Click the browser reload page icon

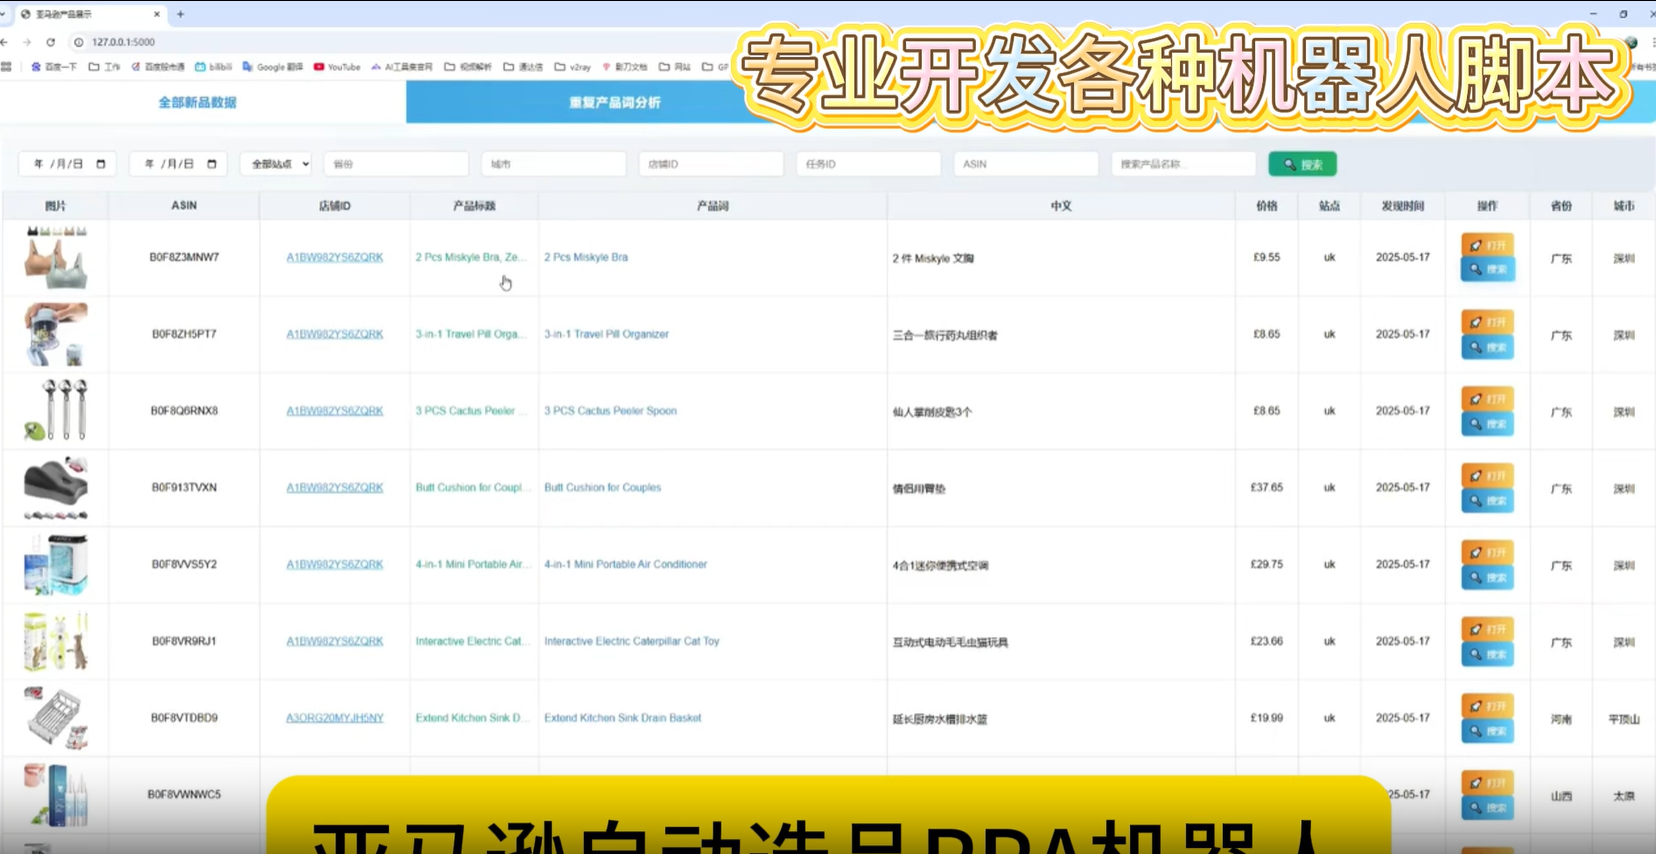coord(50,42)
